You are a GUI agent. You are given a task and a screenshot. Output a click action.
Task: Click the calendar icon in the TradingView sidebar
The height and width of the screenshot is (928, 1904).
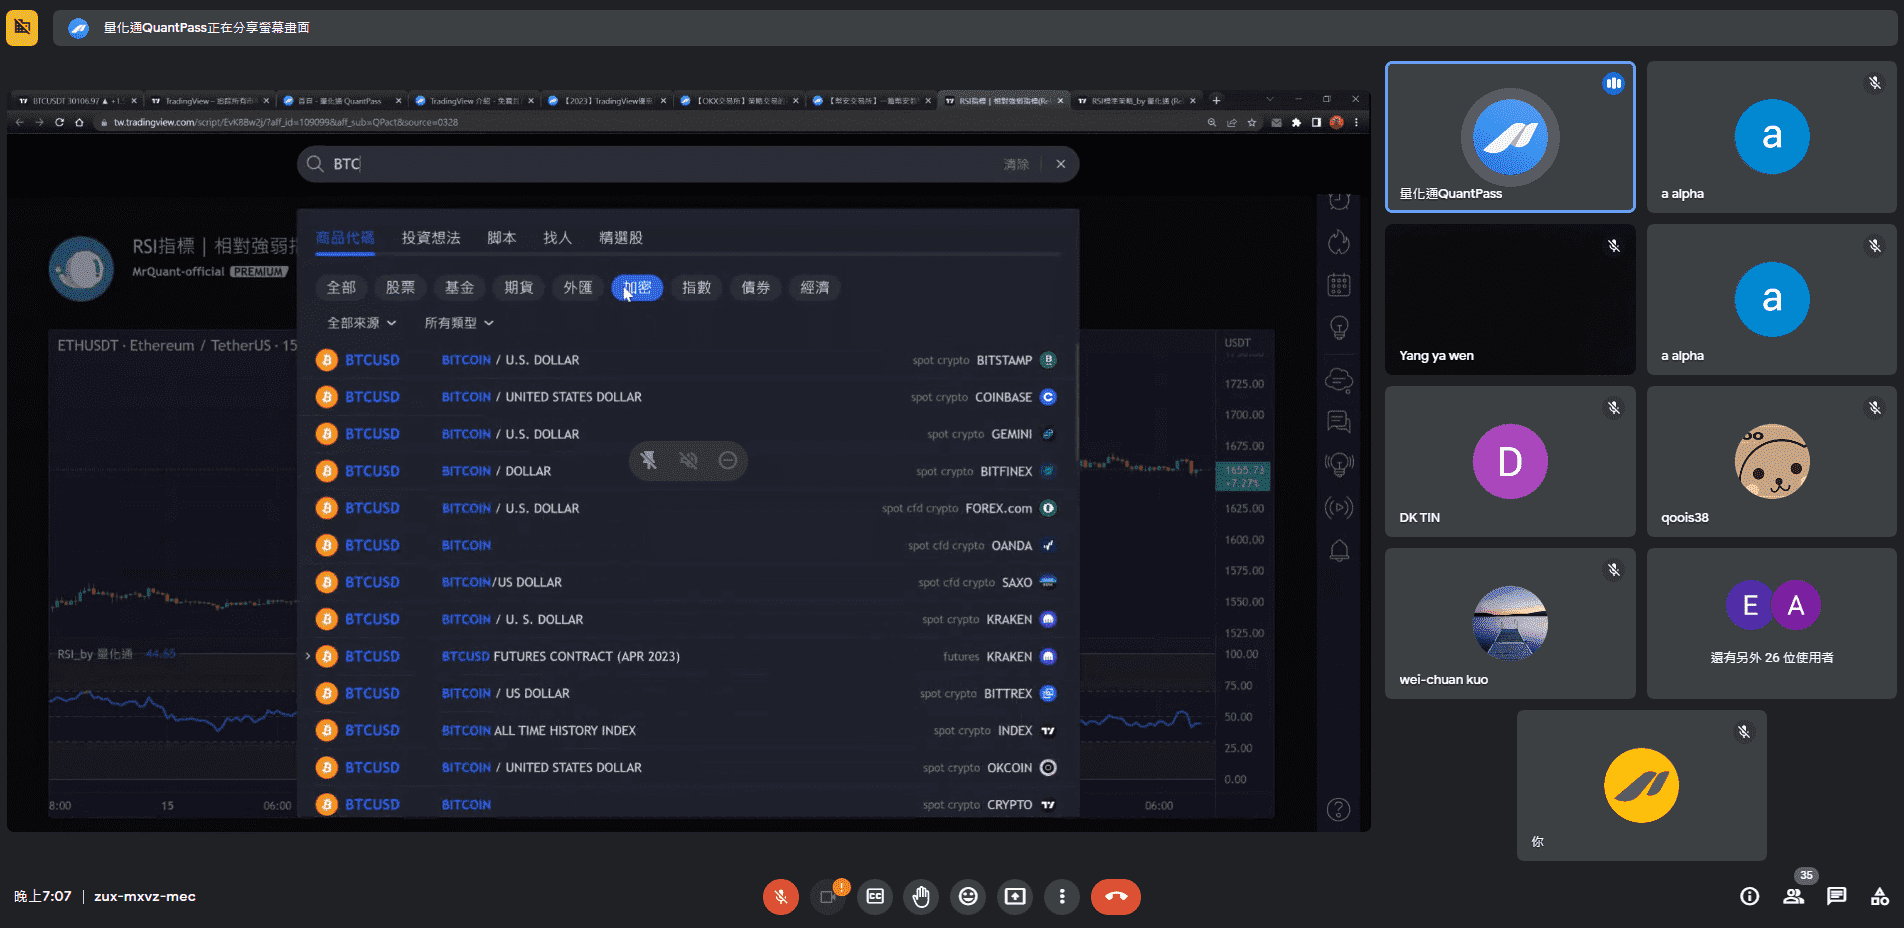pos(1339,285)
